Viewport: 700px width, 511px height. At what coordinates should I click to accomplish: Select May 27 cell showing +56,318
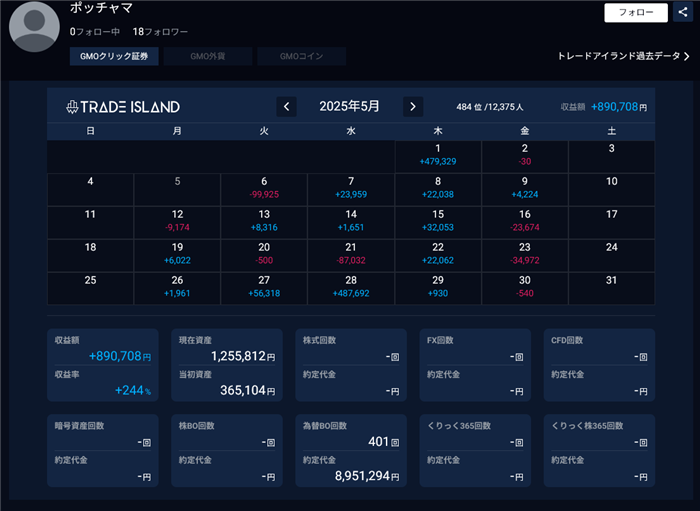click(264, 289)
